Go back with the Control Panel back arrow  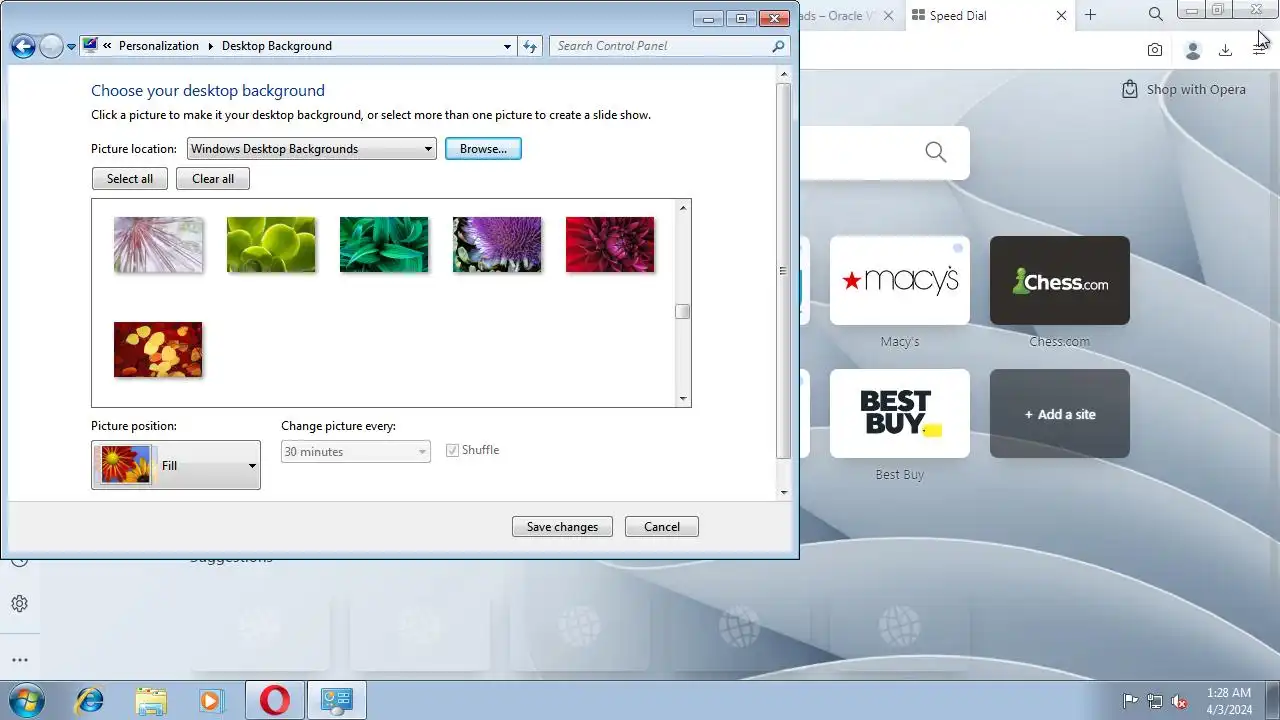coord(23,46)
